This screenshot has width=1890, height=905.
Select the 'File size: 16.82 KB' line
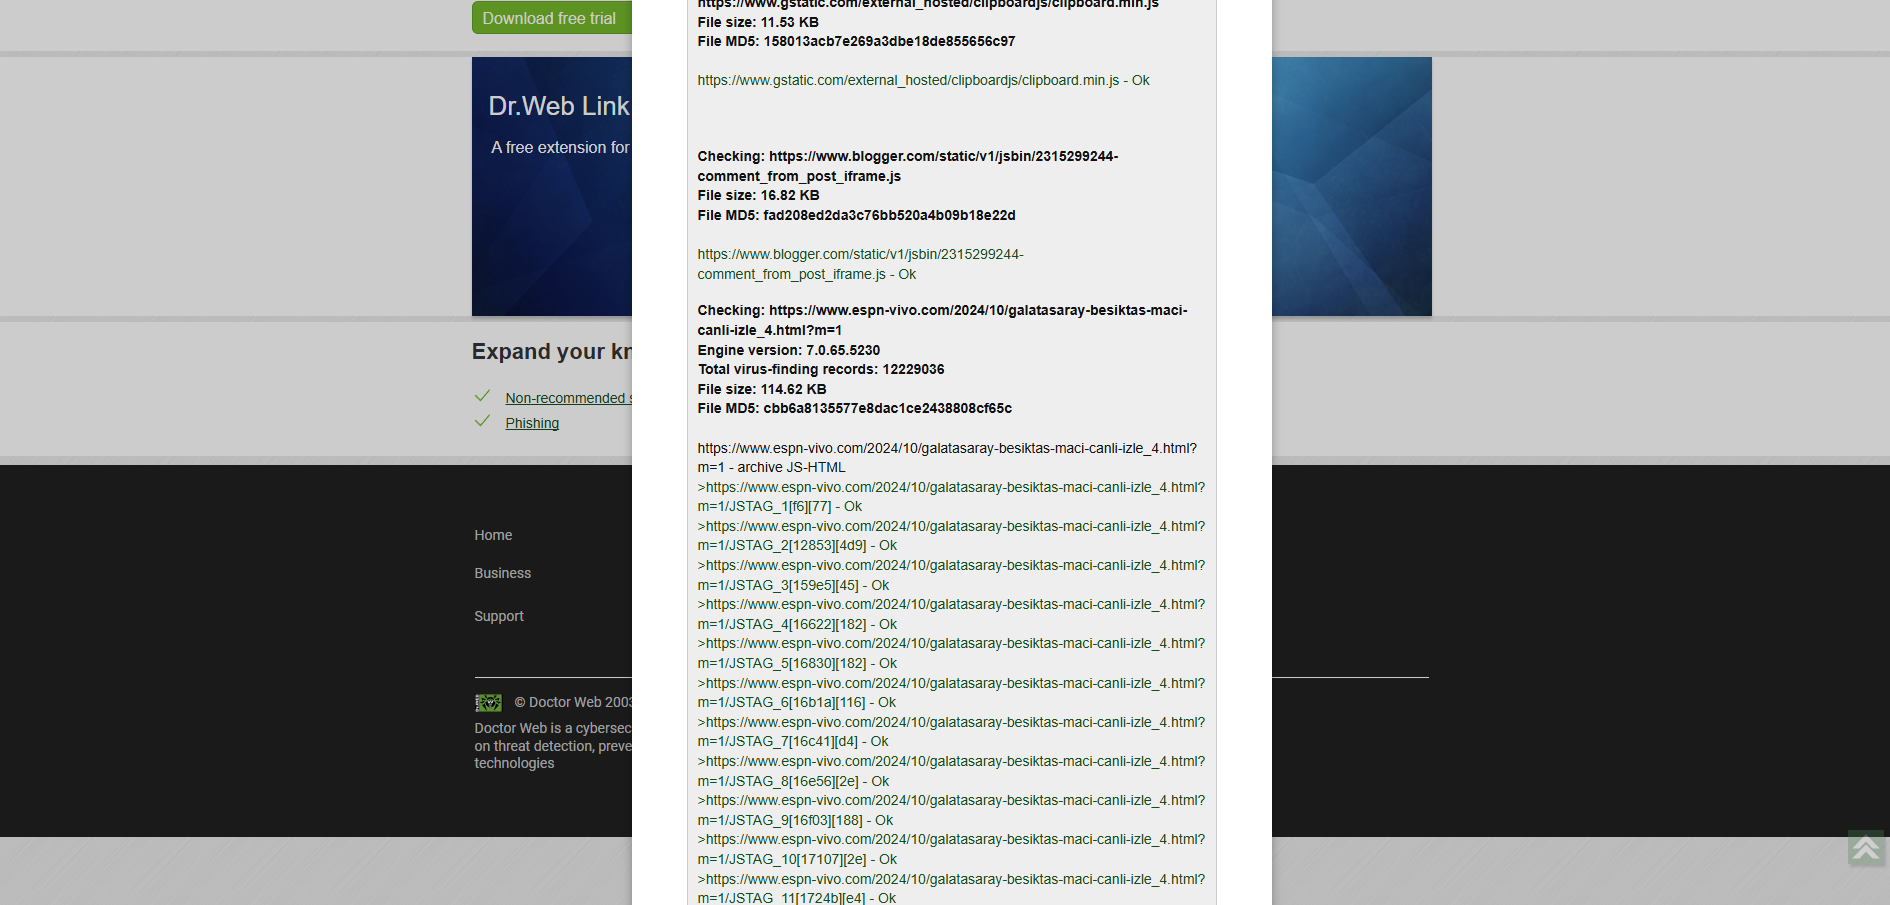coord(758,195)
